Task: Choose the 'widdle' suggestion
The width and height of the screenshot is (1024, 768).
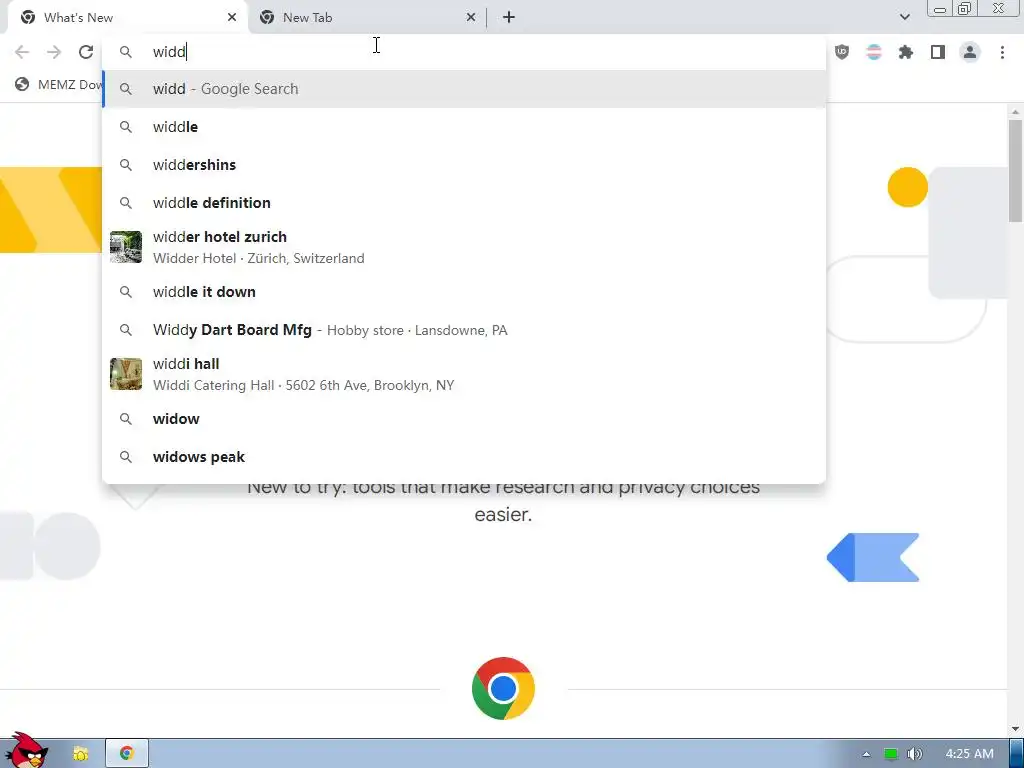Action: click(464, 127)
